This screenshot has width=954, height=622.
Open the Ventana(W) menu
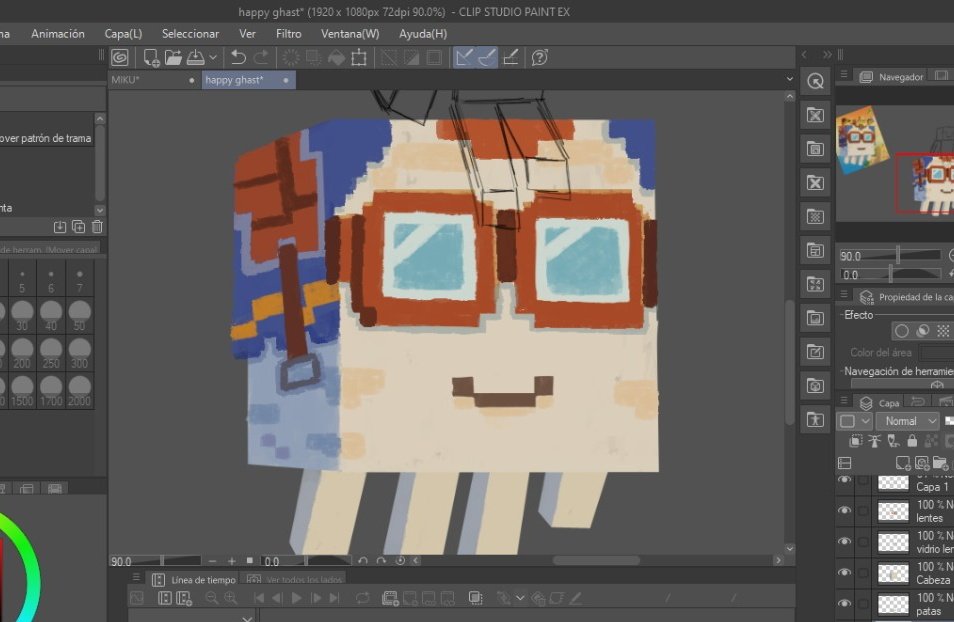click(x=350, y=34)
